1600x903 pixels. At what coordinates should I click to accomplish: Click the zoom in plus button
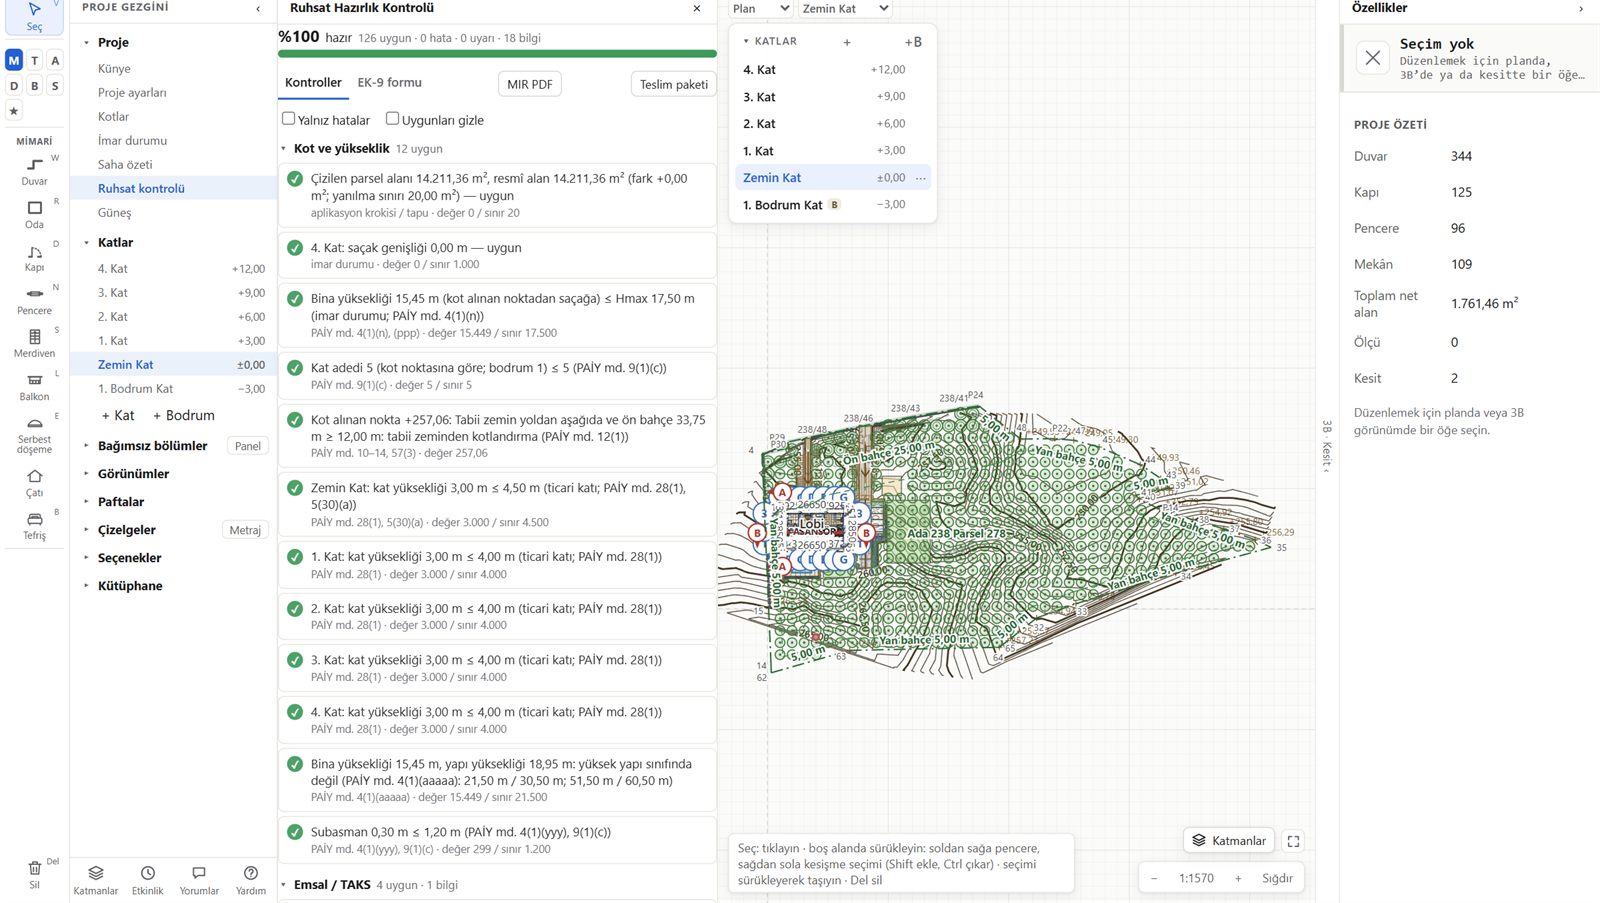(x=1238, y=878)
